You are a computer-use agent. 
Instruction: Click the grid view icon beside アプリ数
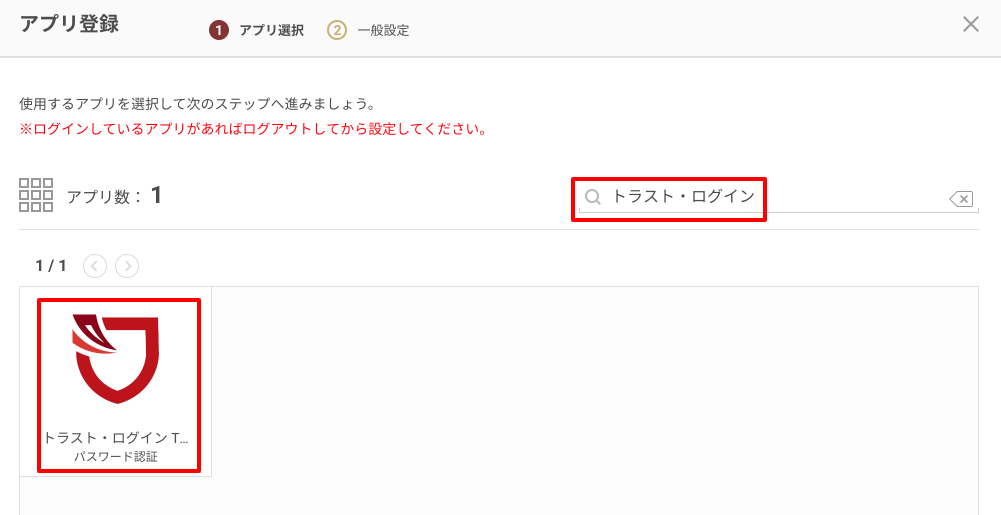pyautogui.click(x=36, y=195)
